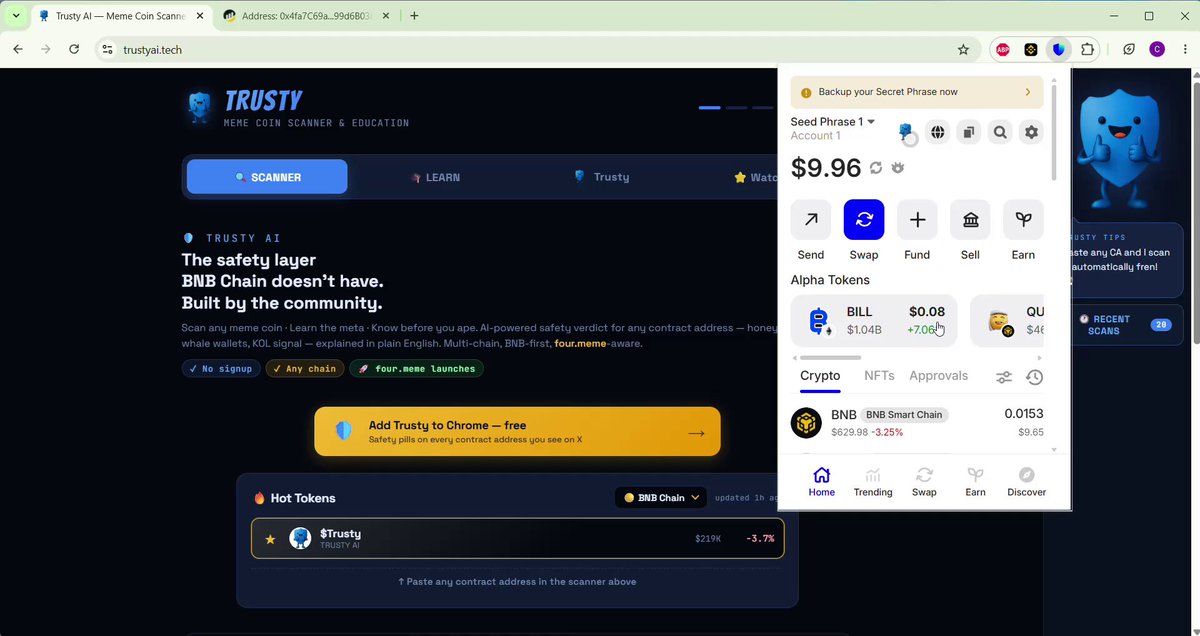Click the 'No signup' badge
This screenshot has width=1200, height=636.
[221, 369]
